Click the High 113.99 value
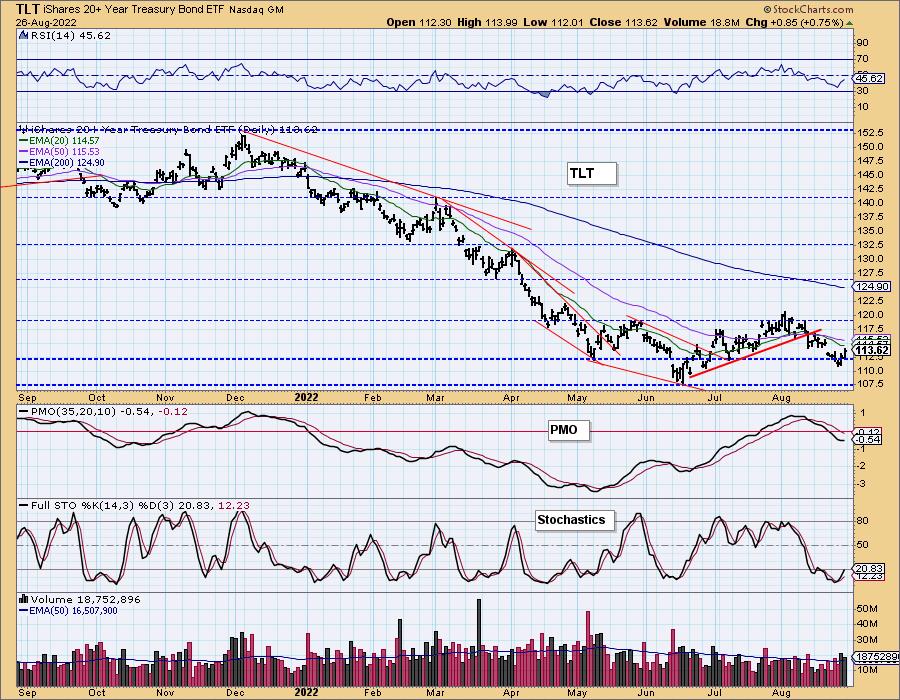This screenshot has height=700, width=900. tap(487, 22)
